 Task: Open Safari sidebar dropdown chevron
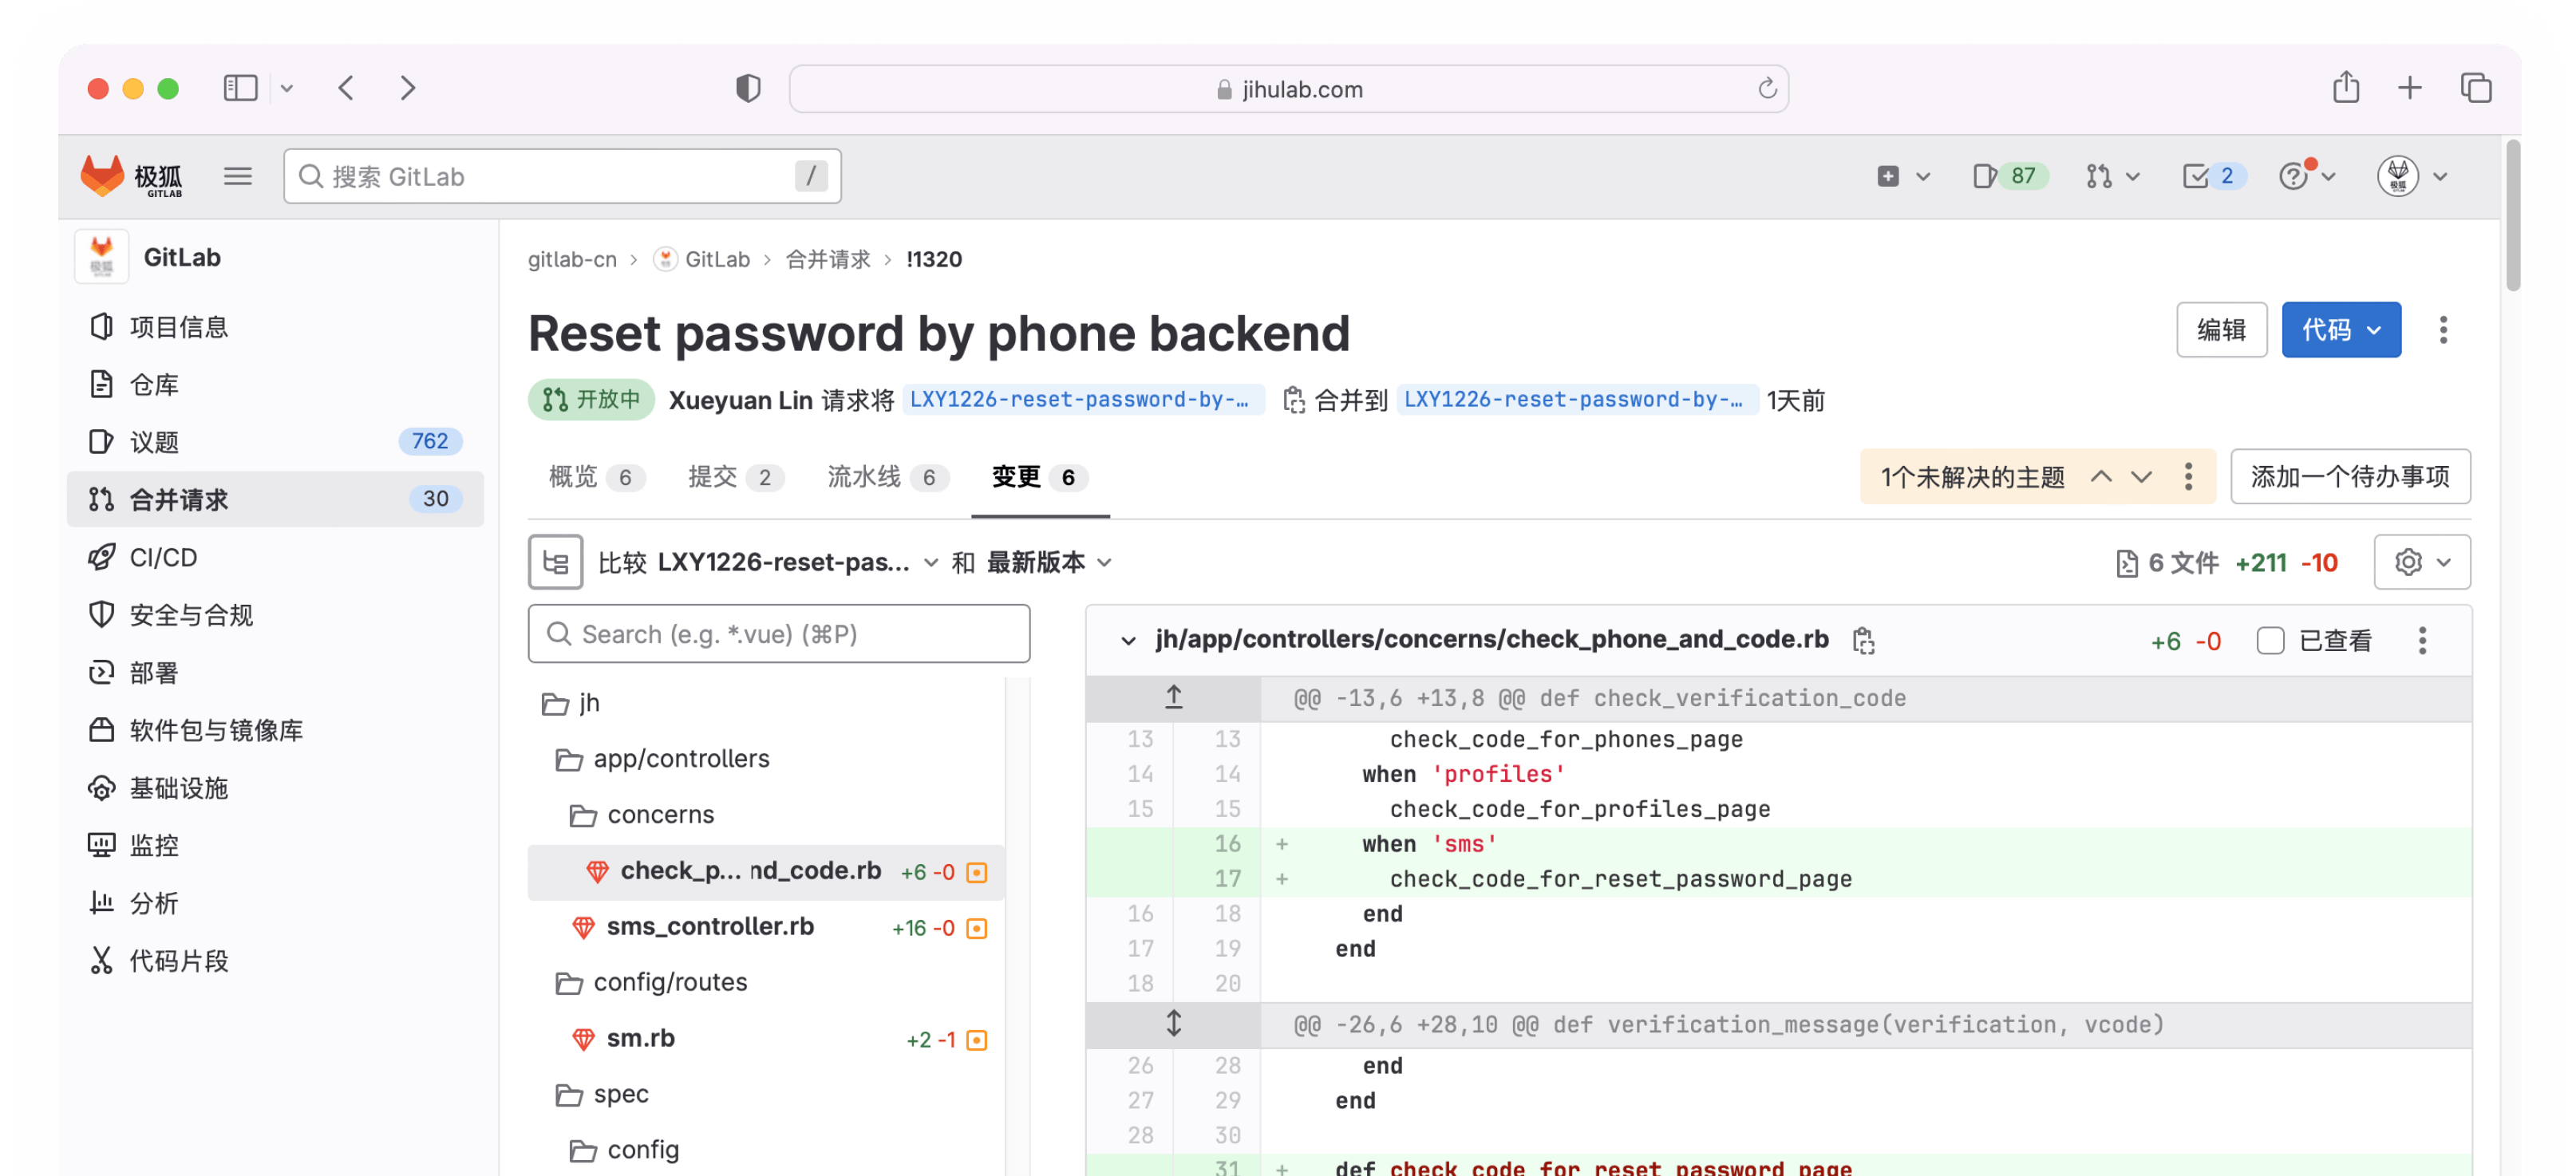[288, 88]
